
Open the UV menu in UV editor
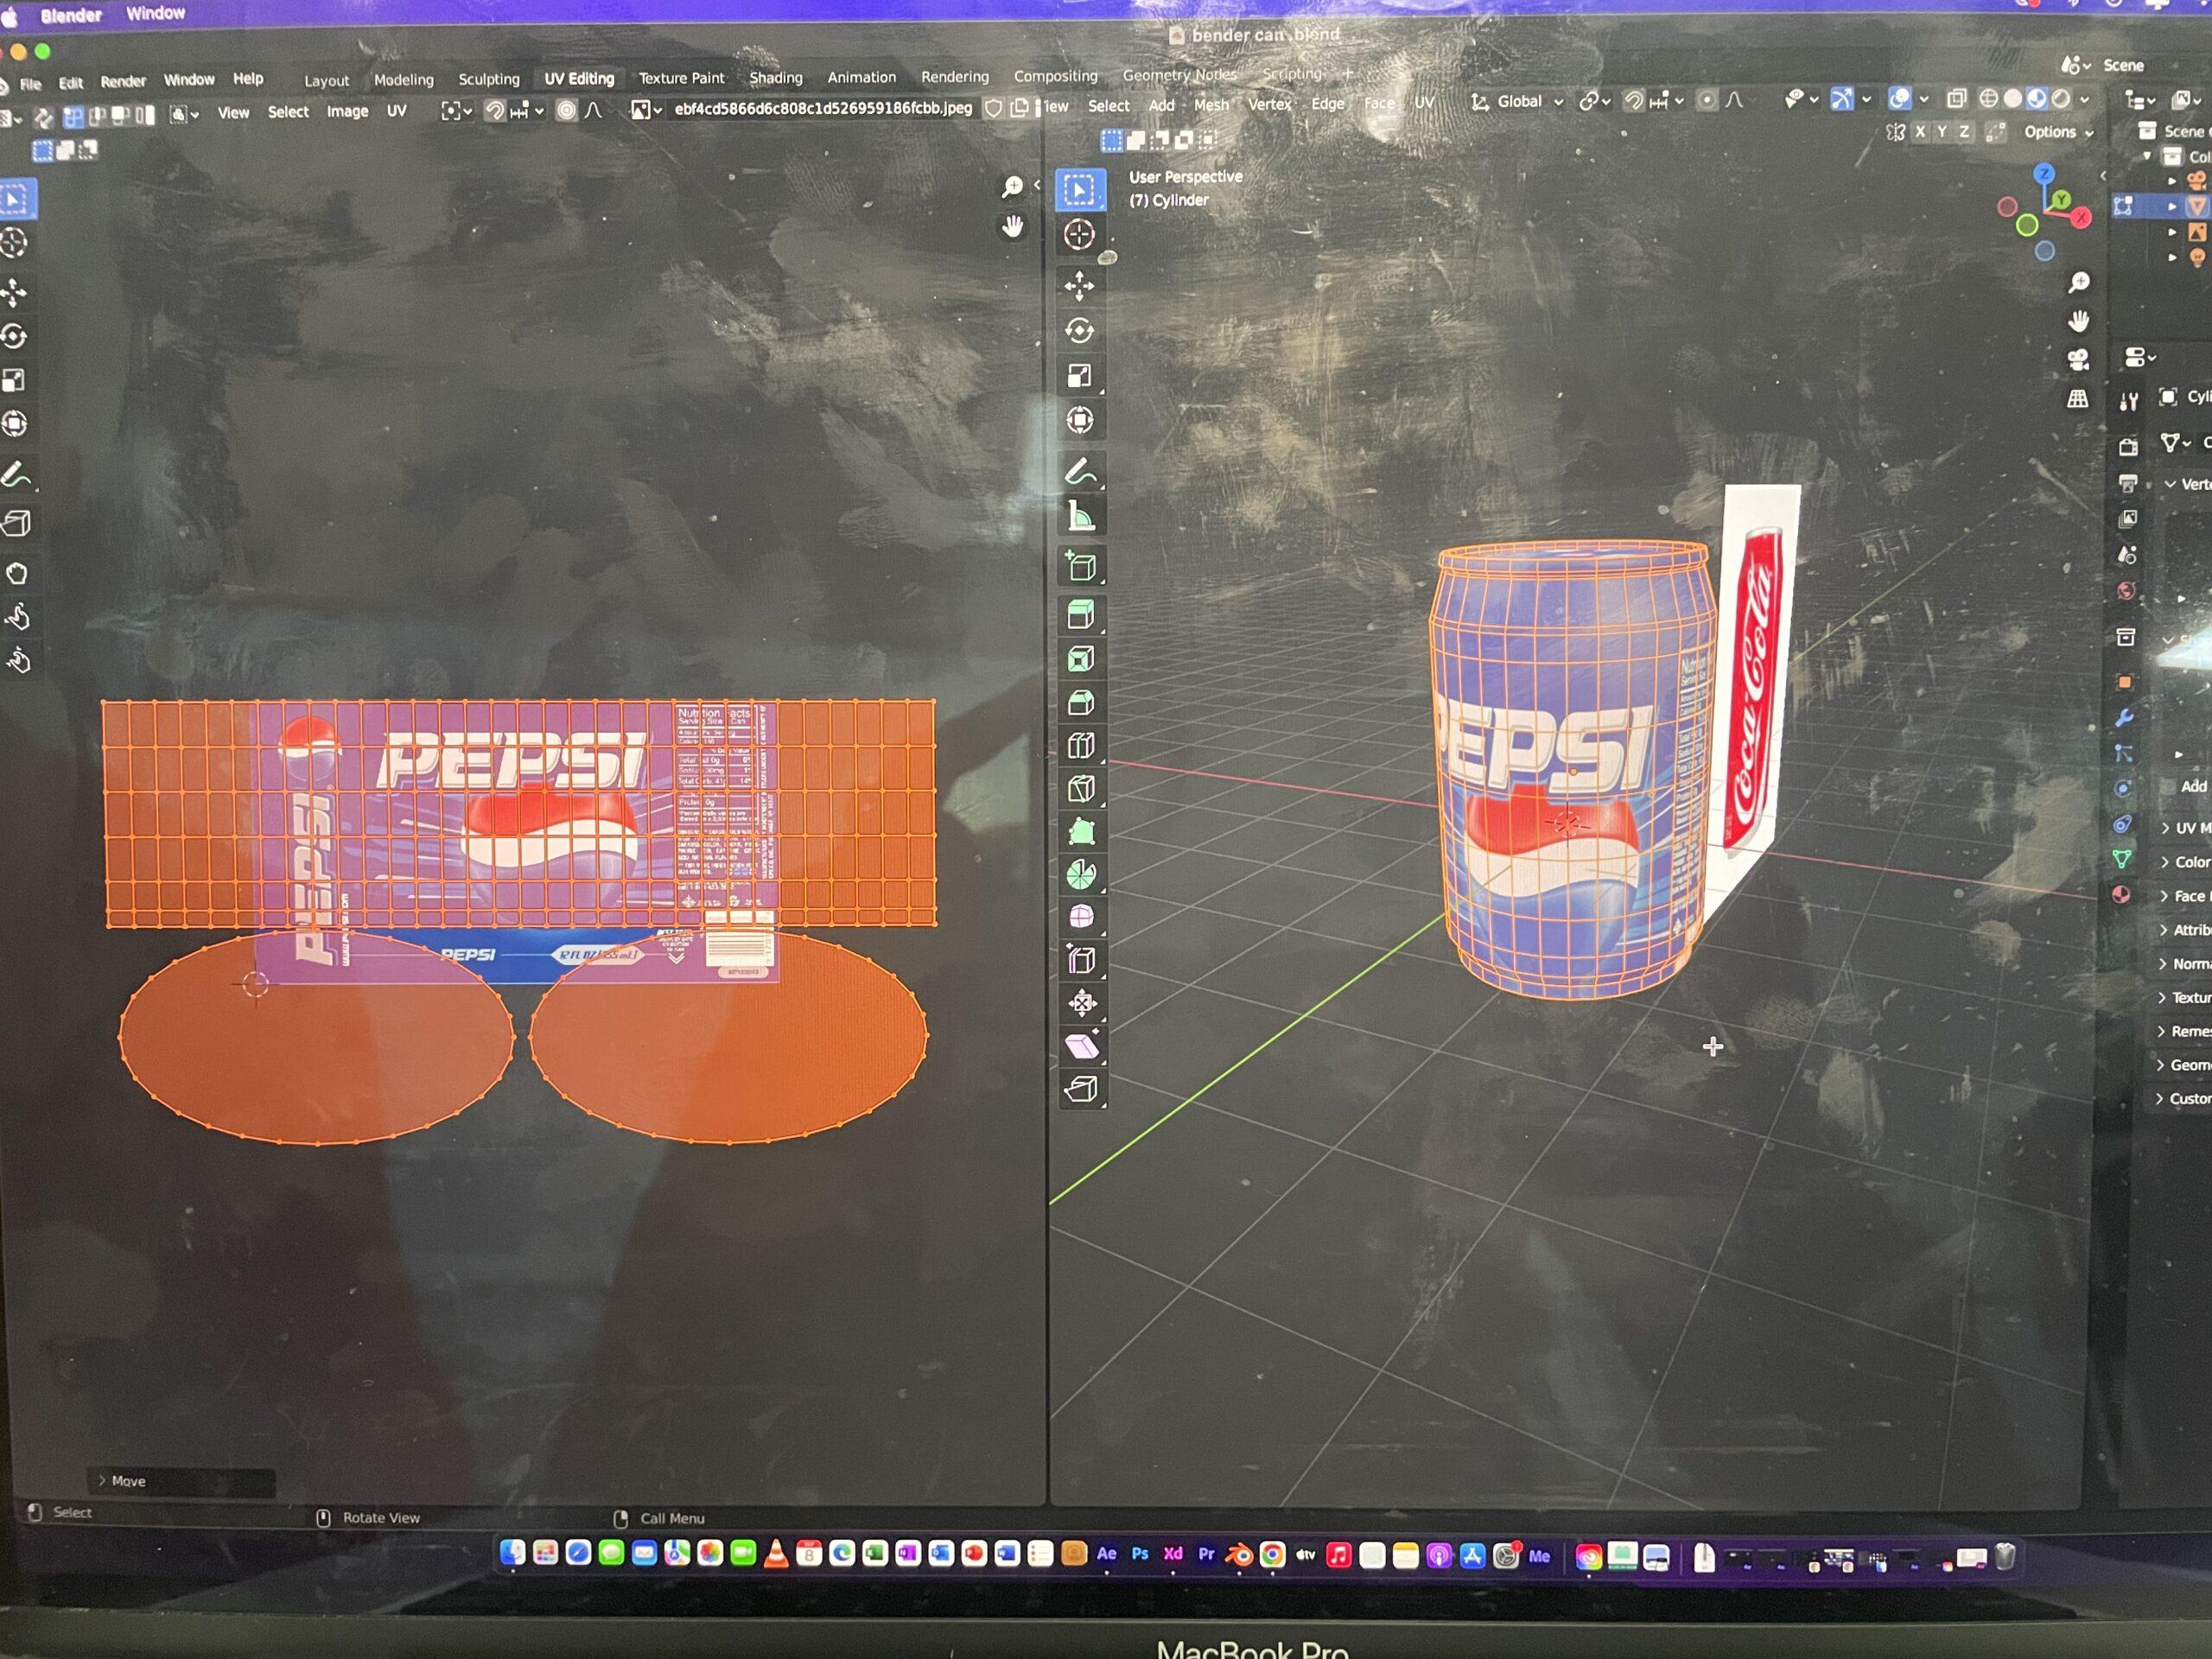tap(396, 111)
